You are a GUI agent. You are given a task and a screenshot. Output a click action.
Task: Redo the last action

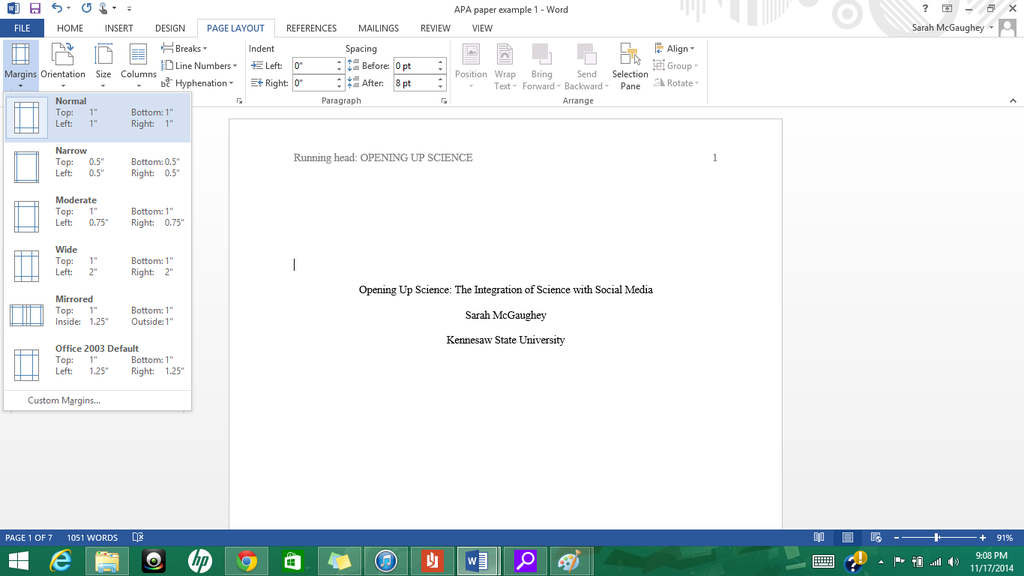[86, 9]
